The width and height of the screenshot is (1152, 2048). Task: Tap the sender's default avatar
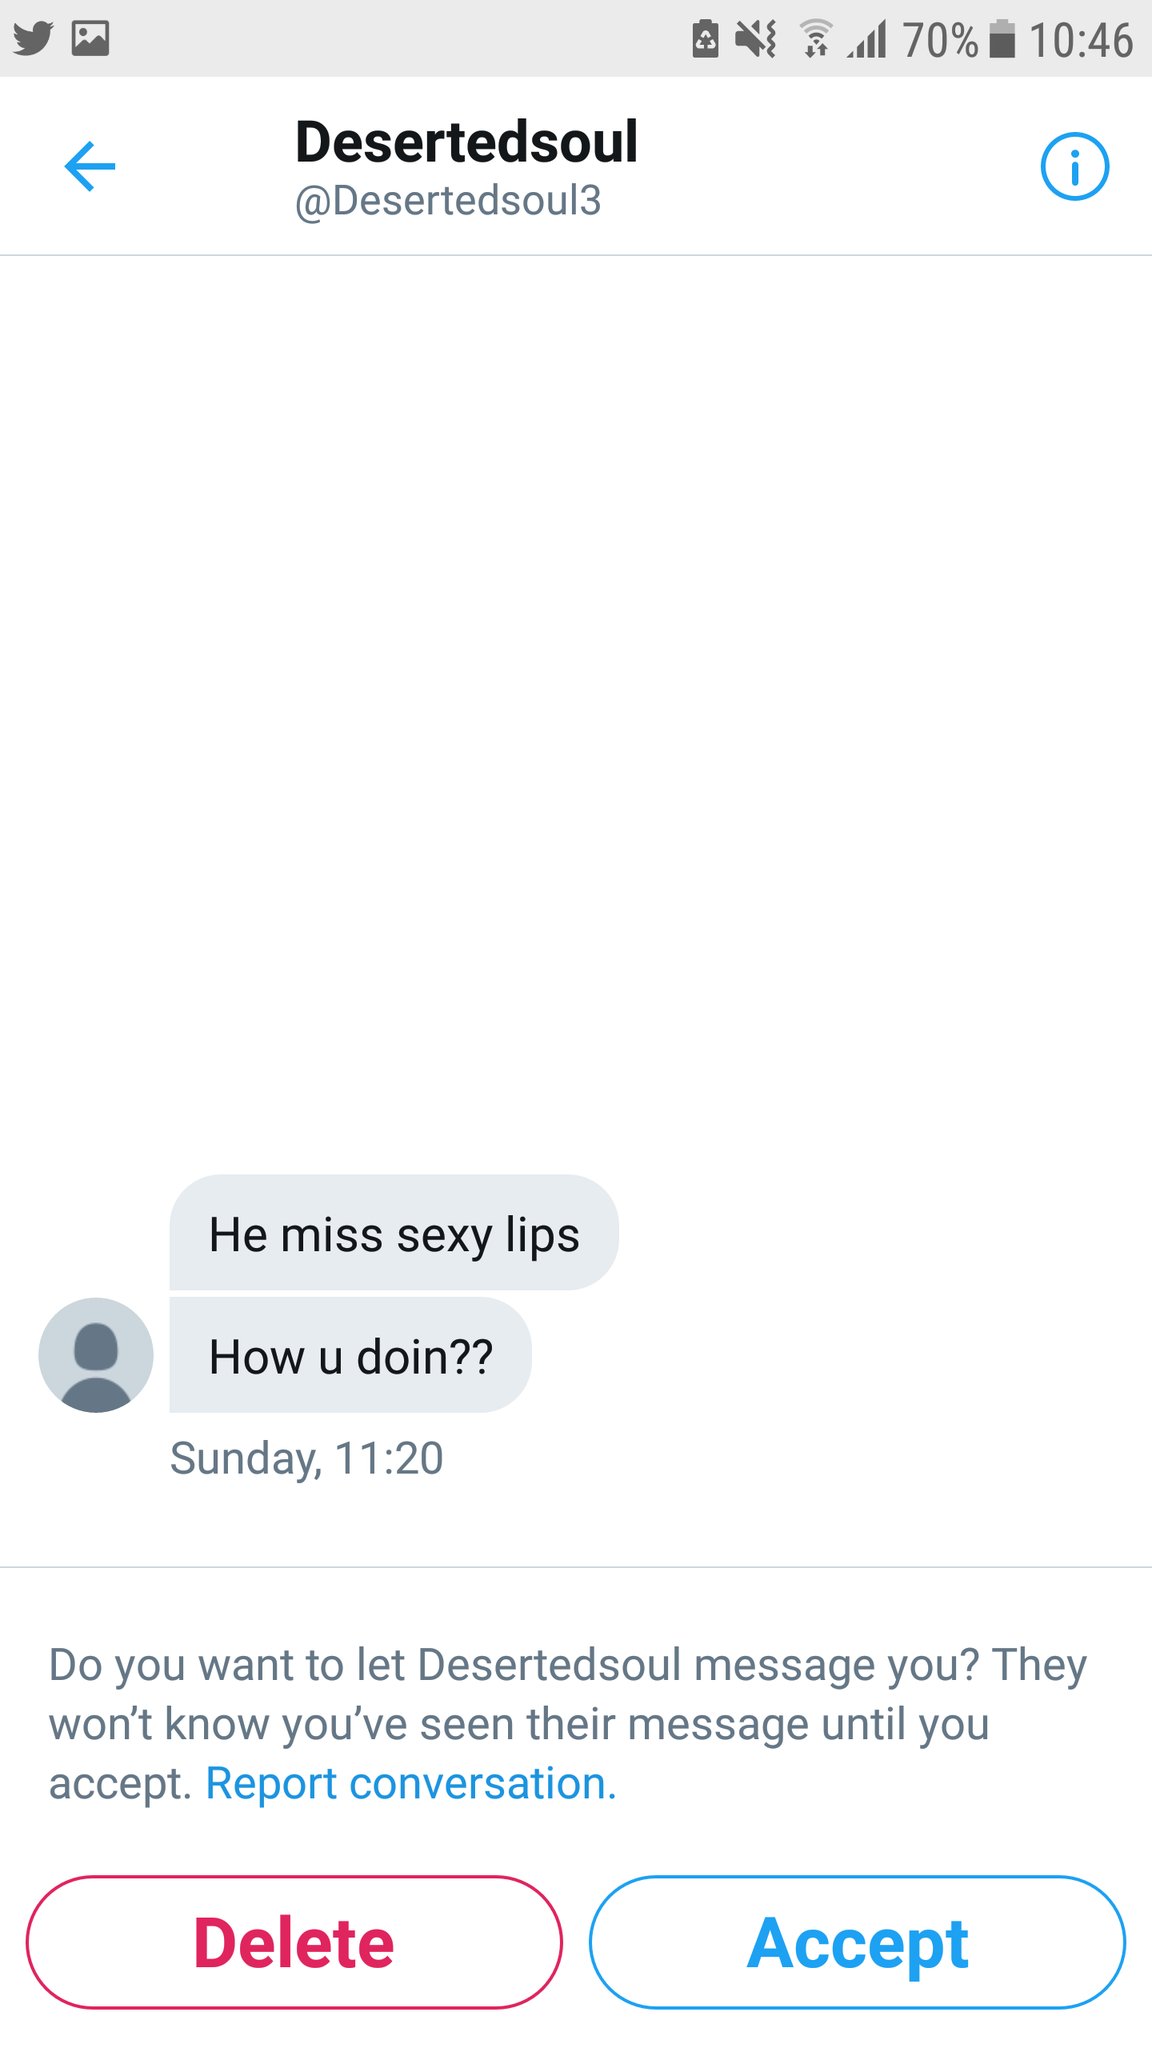coord(96,1355)
